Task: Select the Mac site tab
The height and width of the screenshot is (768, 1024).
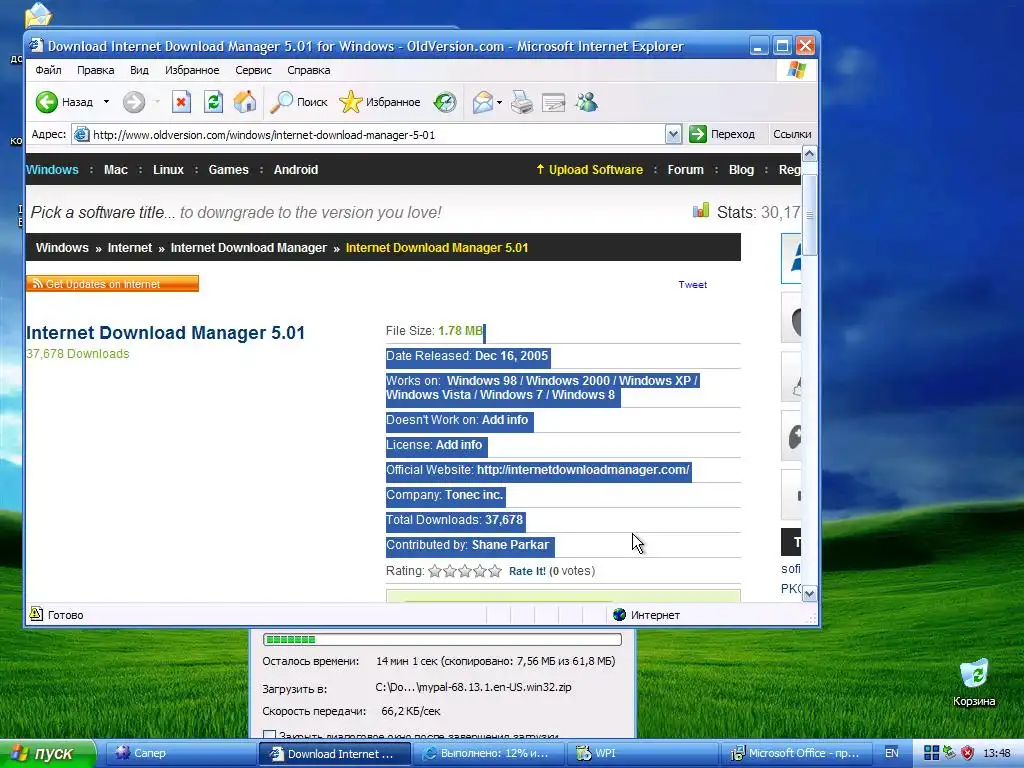Action: click(x=116, y=170)
